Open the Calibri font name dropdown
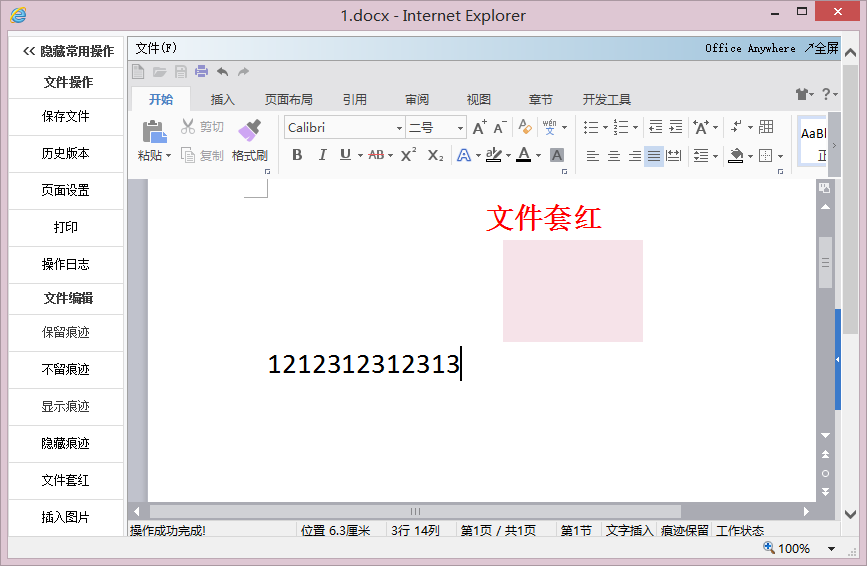The height and width of the screenshot is (566, 867). (x=399, y=128)
